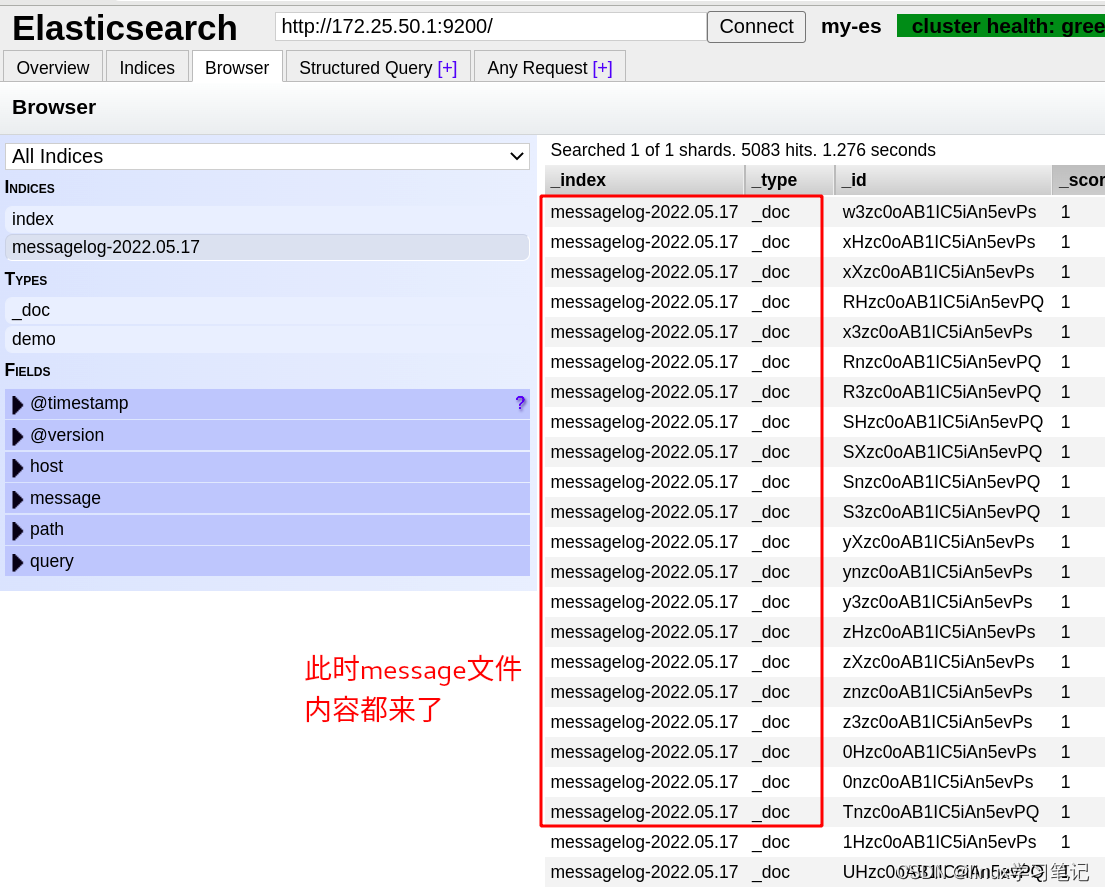Screen dimensions: 1105x891
Task: Open row with id zHzc0oAB1IC5iAn5evPs
Action: (825, 632)
